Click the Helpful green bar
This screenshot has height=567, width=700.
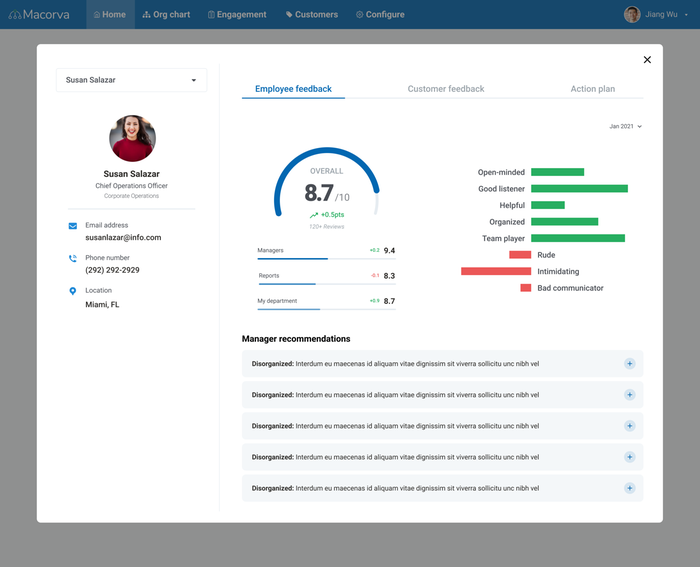point(548,205)
